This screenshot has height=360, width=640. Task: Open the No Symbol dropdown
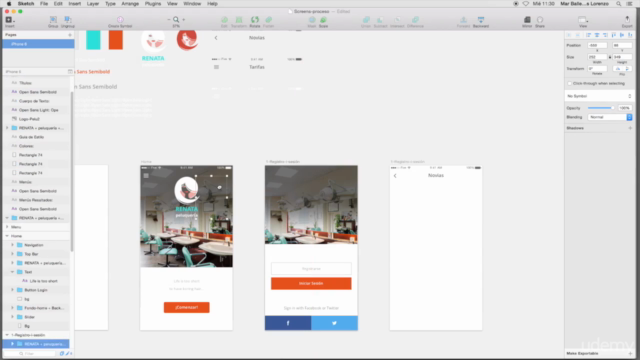[599, 96]
